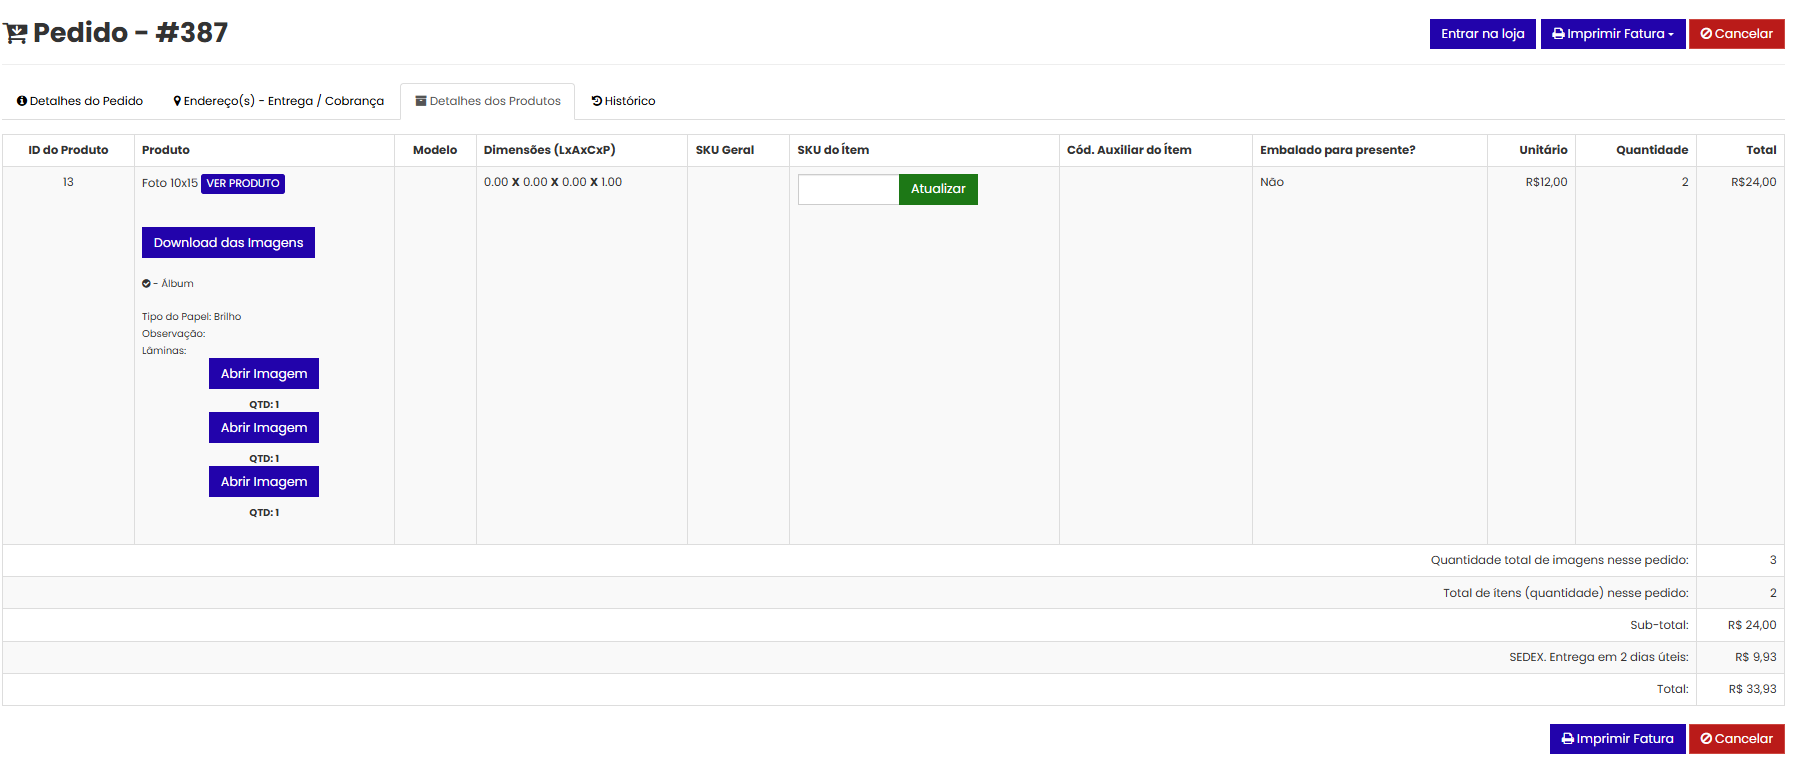
Task: Click the box icon on Detalhes dos Produtos
Action: (421, 101)
